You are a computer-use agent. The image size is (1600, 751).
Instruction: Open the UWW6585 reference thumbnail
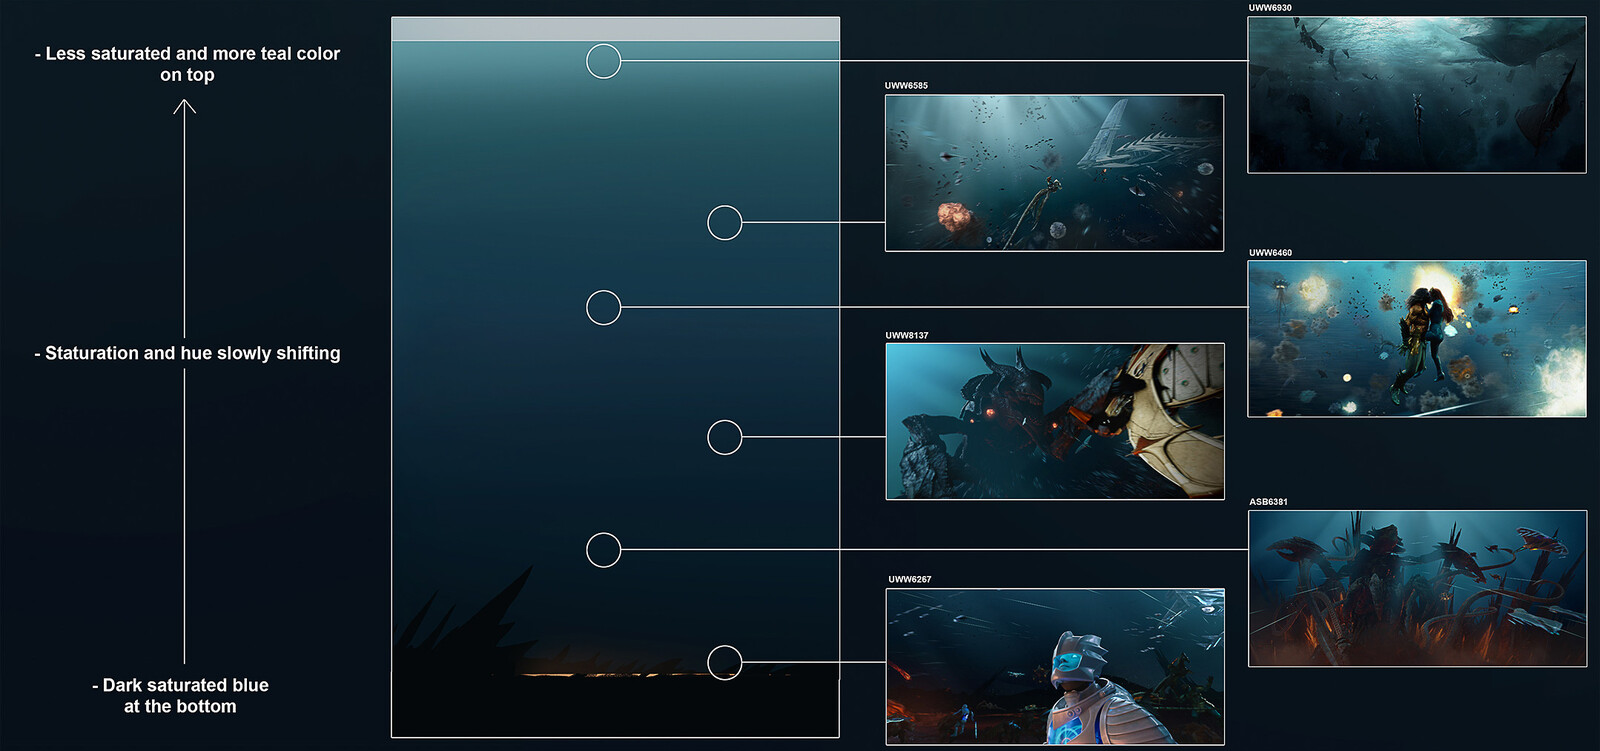1054,173
